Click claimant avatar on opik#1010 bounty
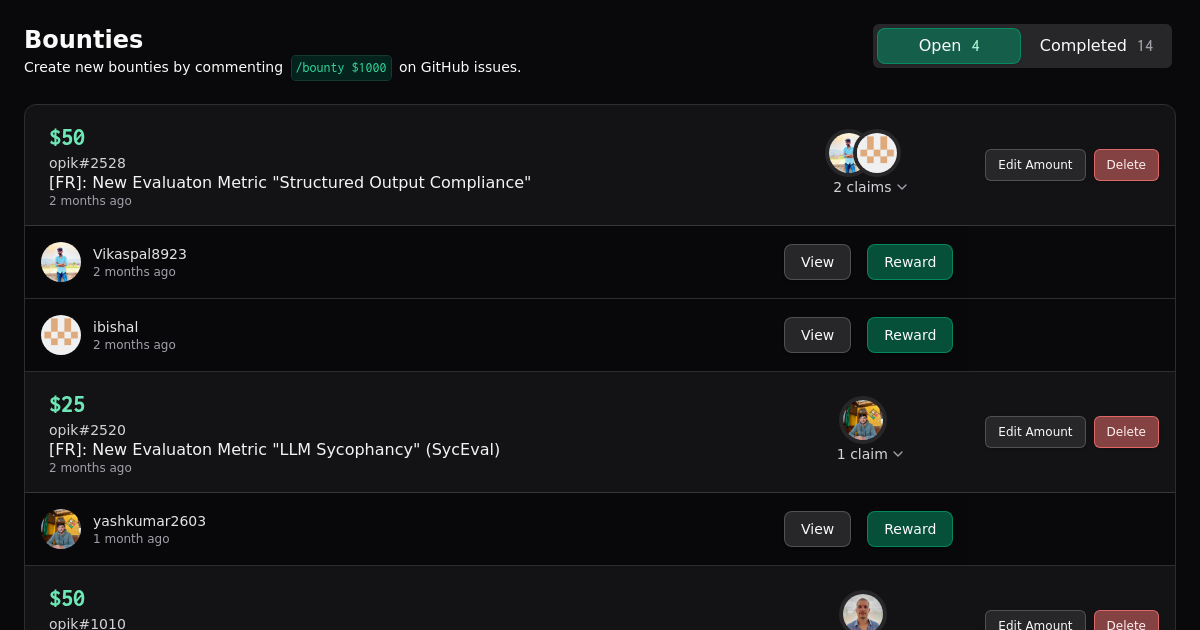 (863, 612)
